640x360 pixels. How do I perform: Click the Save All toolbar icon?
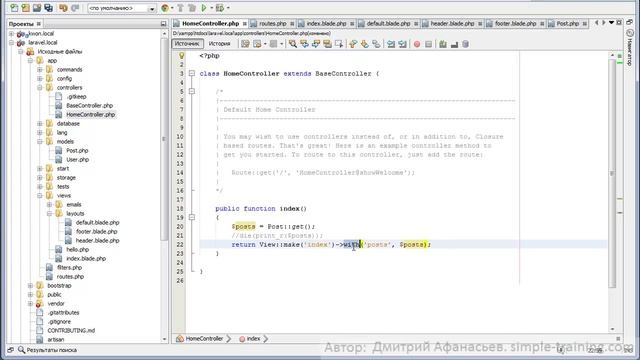49,8
